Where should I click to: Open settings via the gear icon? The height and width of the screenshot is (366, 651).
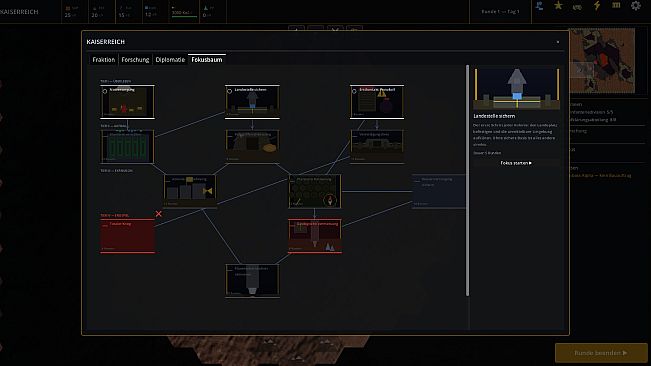636,6
